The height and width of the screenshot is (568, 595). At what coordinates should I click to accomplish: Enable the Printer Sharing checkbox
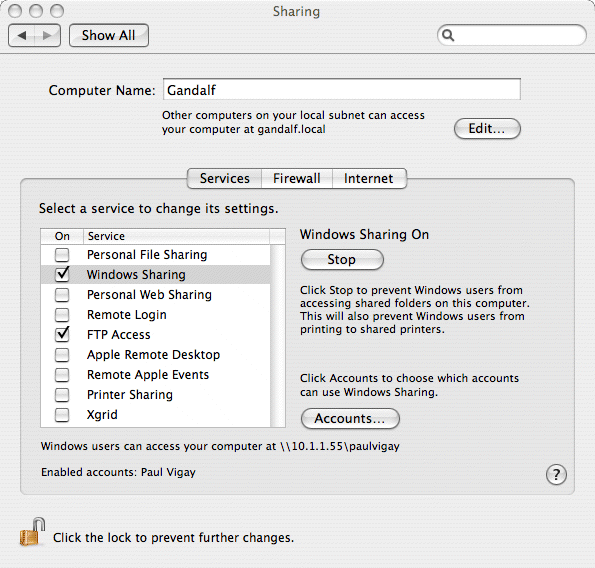tap(62, 395)
